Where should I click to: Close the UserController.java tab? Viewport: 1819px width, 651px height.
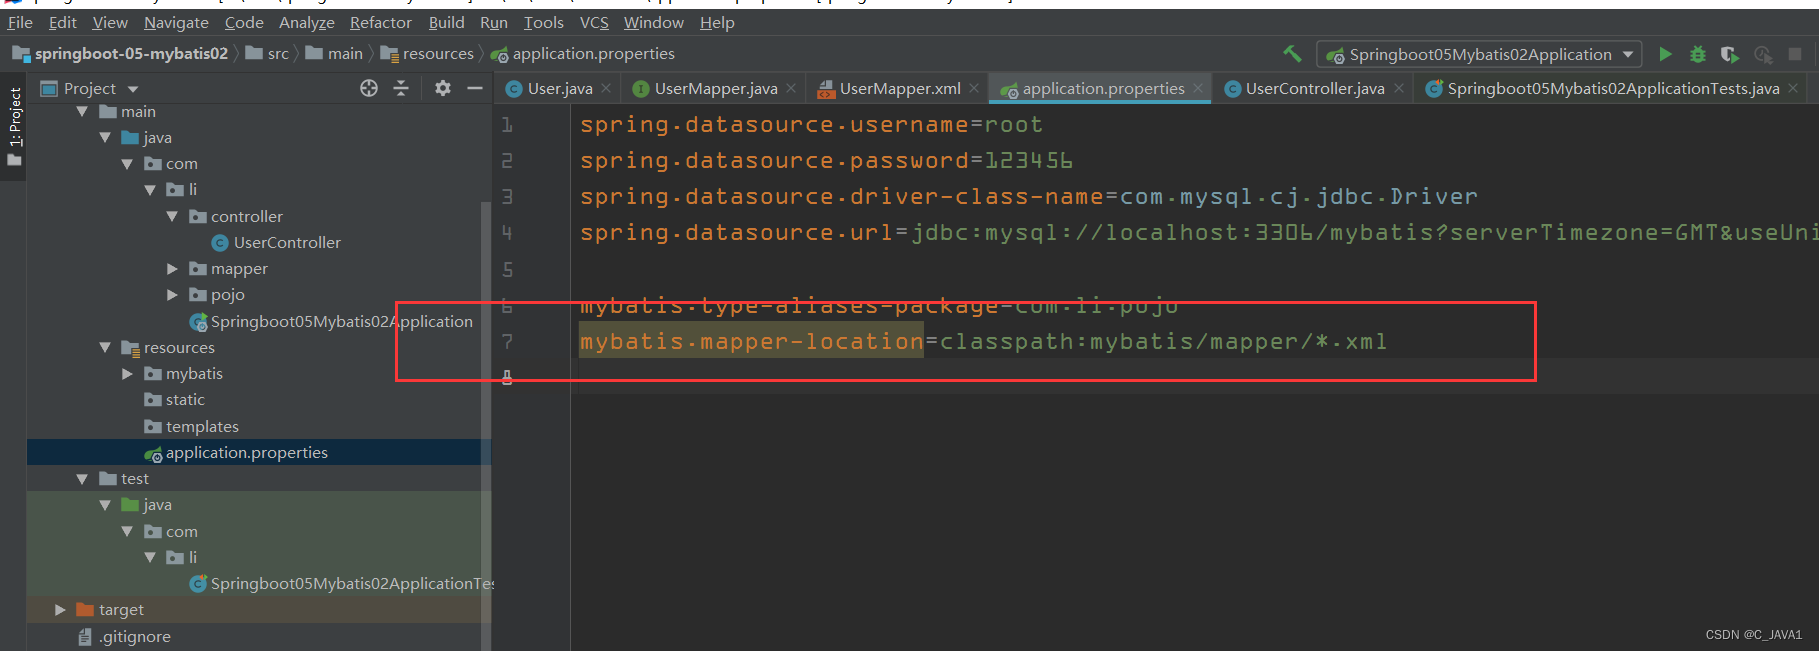click(1399, 89)
